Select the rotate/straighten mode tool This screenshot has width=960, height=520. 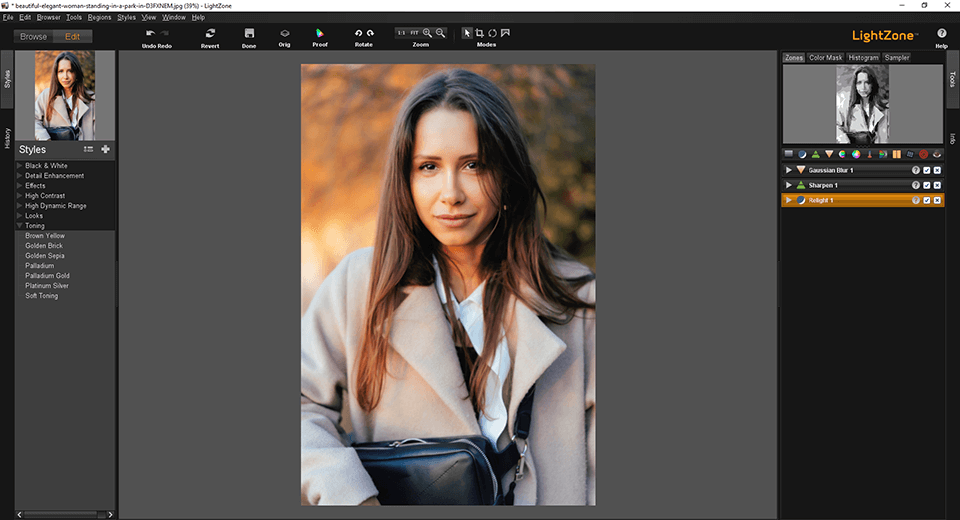tap(492, 33)
